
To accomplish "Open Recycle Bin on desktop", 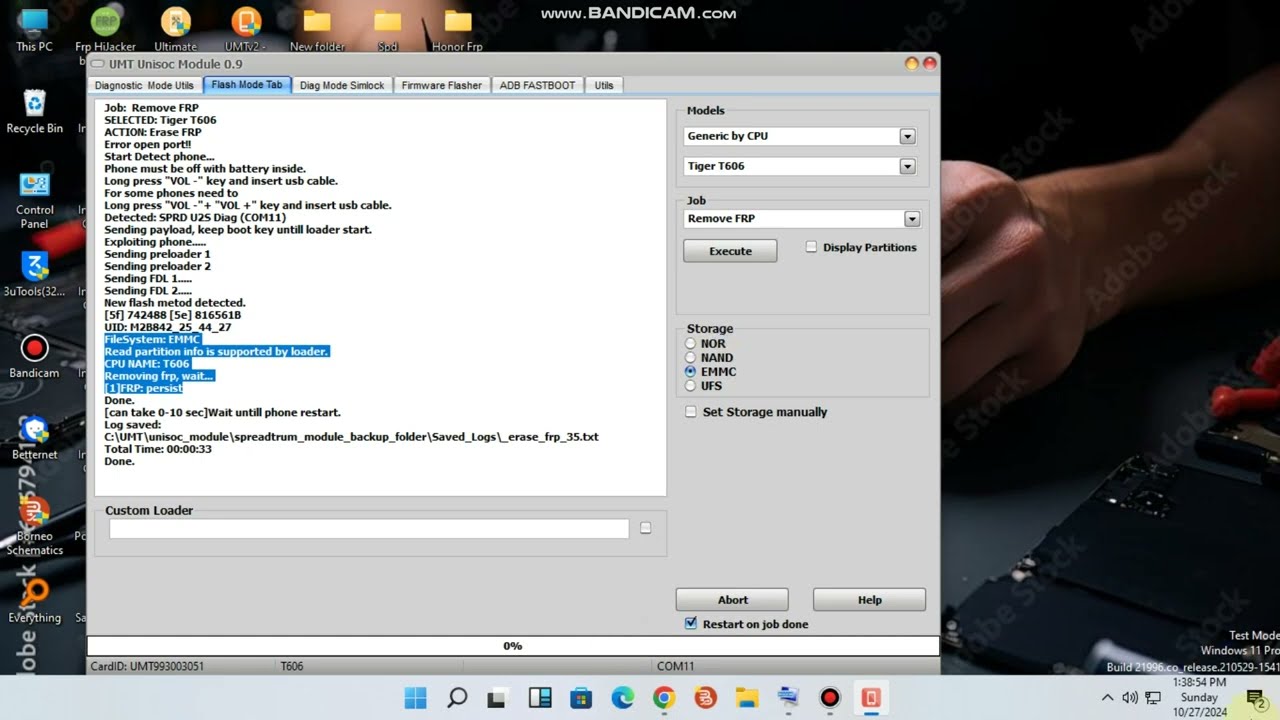I will click(x=34, y=111).
